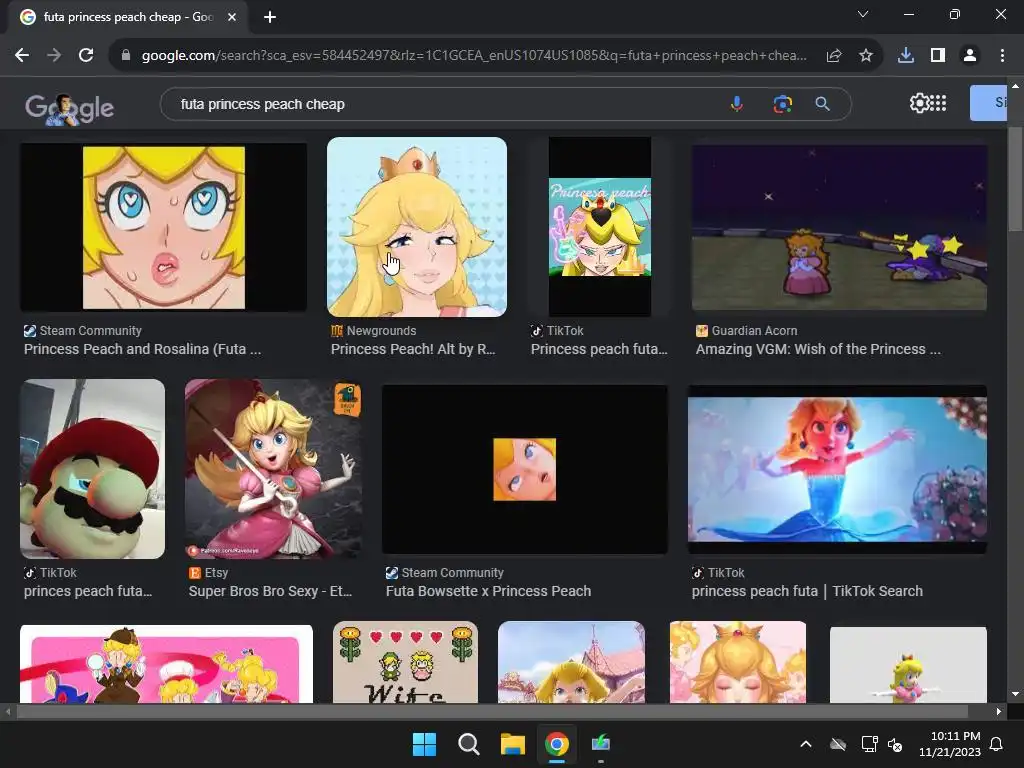
Task: Open Google quick settings gear
Action: pyautogui.click(x=920, y=103)
